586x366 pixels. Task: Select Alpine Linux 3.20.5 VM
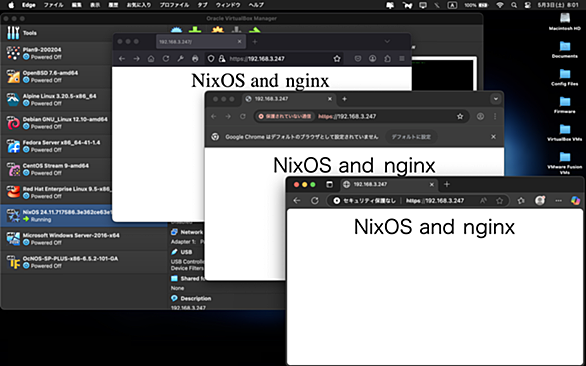tap(56, 99)
